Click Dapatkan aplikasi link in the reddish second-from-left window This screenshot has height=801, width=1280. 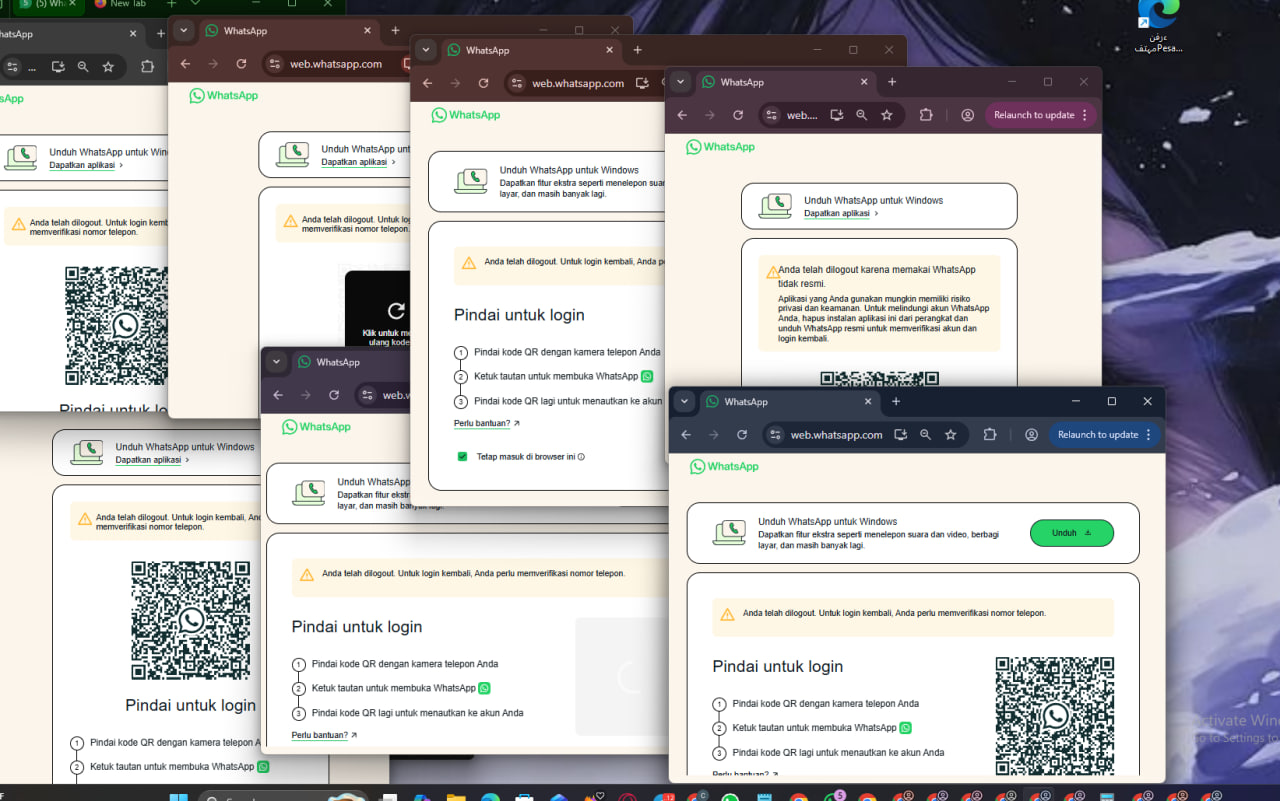click(358, 161)
